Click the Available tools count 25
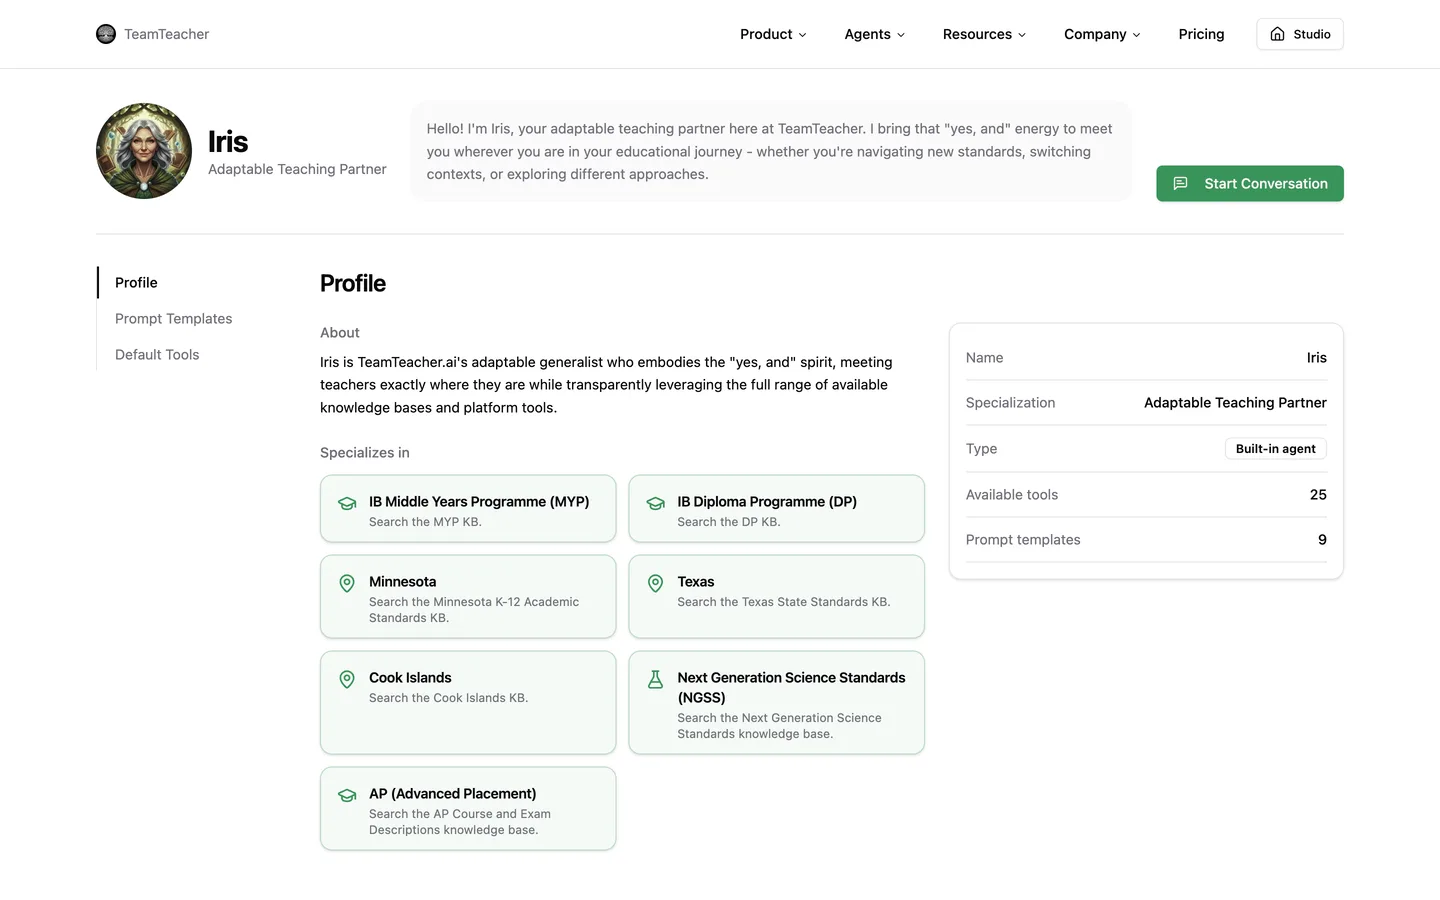1440x900 pixels. coord(1318,495)
